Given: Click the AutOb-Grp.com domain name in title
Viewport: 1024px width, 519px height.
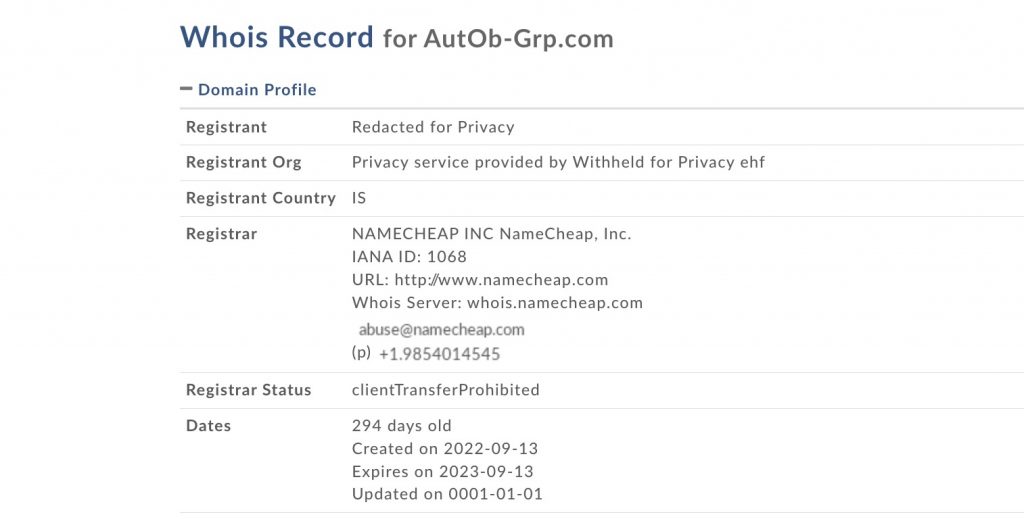Looking at the screenshot, I should [518, 39].
